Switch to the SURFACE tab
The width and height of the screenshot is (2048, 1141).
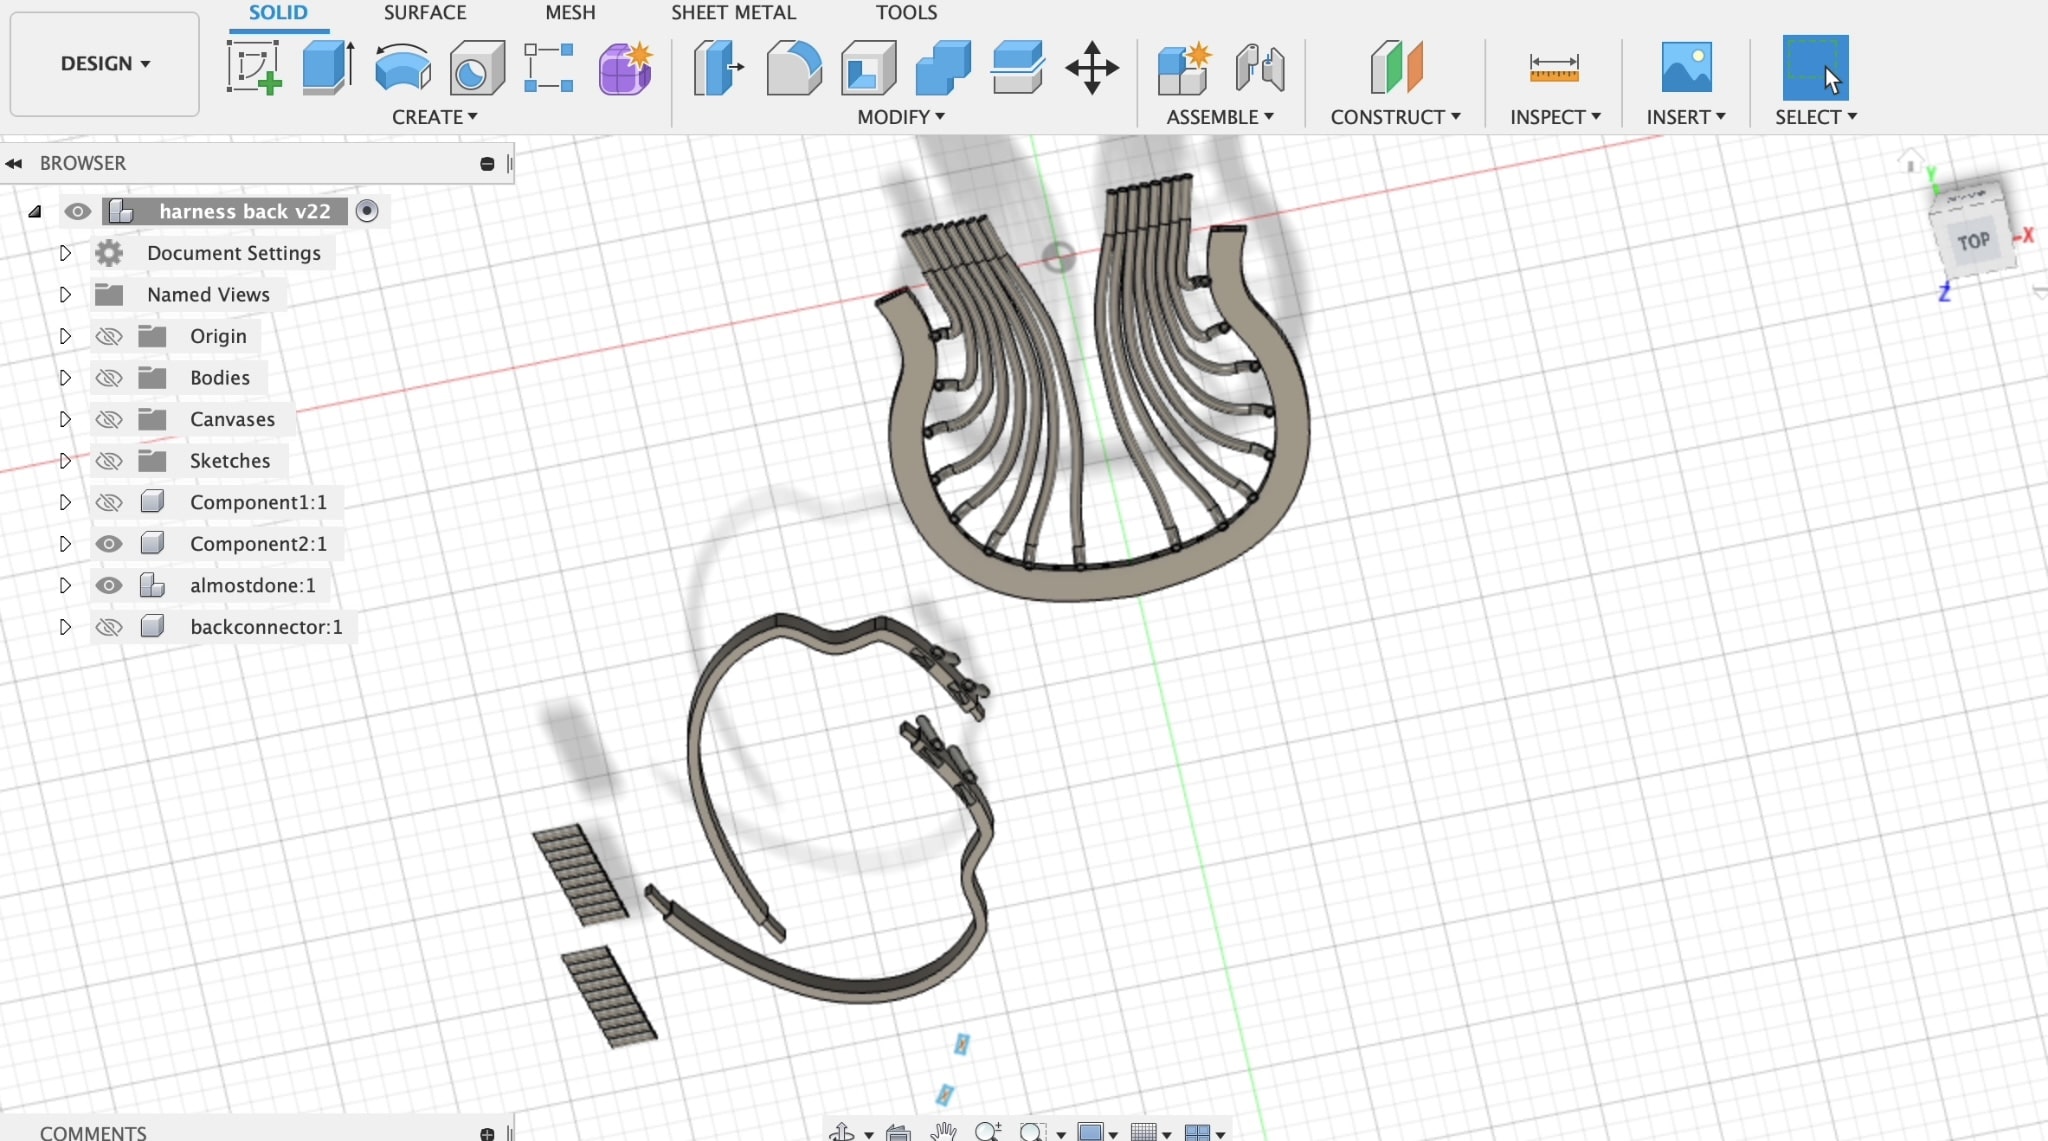425,13
